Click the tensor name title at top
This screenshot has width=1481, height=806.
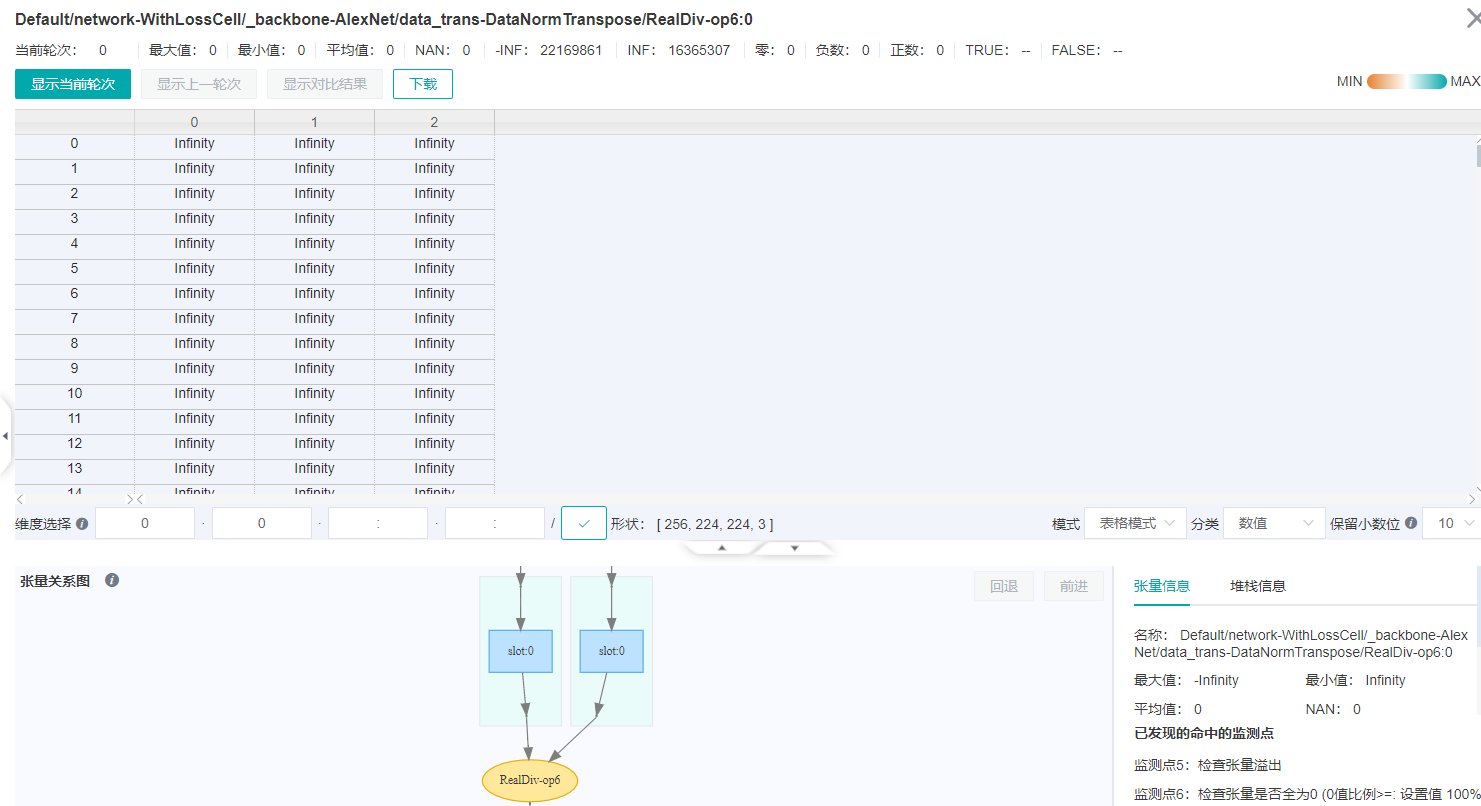tap(384, 19)
